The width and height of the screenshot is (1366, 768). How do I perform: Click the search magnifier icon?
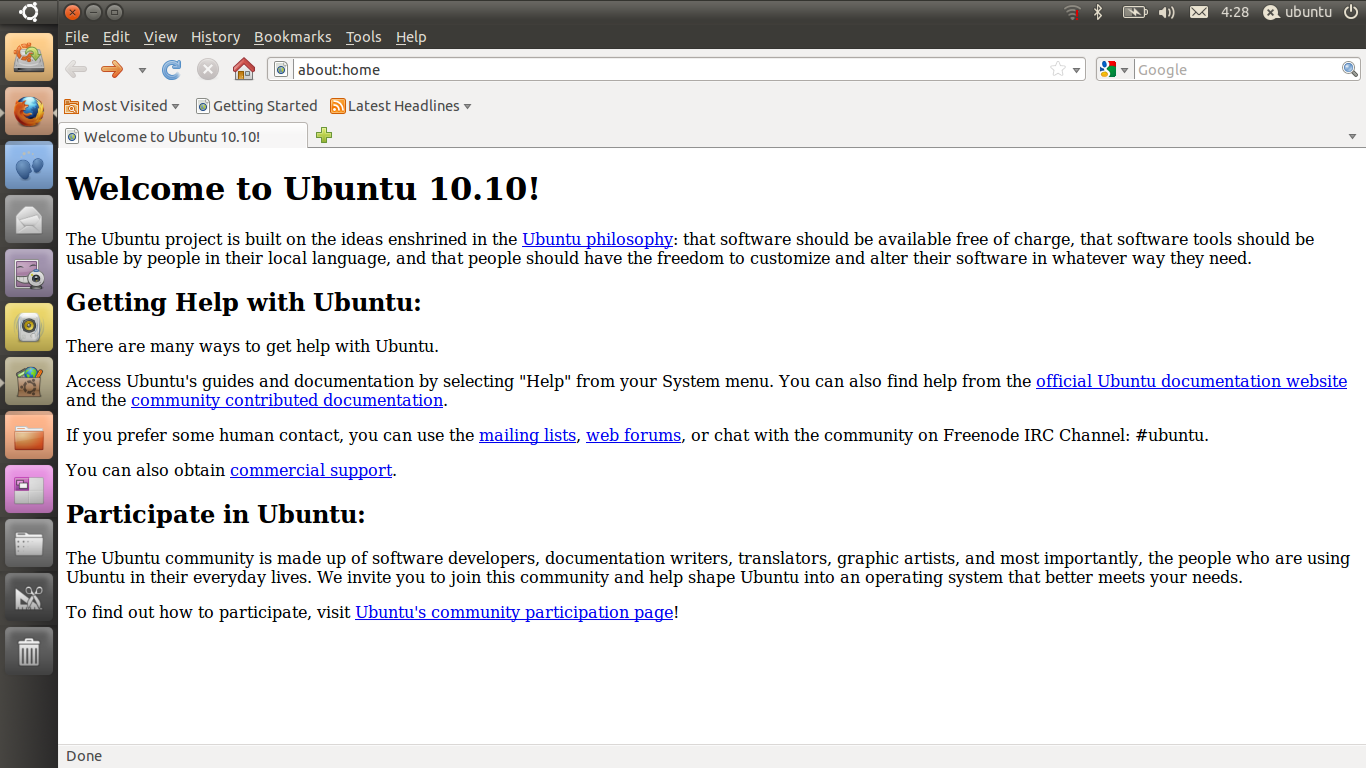[1350, 69]
